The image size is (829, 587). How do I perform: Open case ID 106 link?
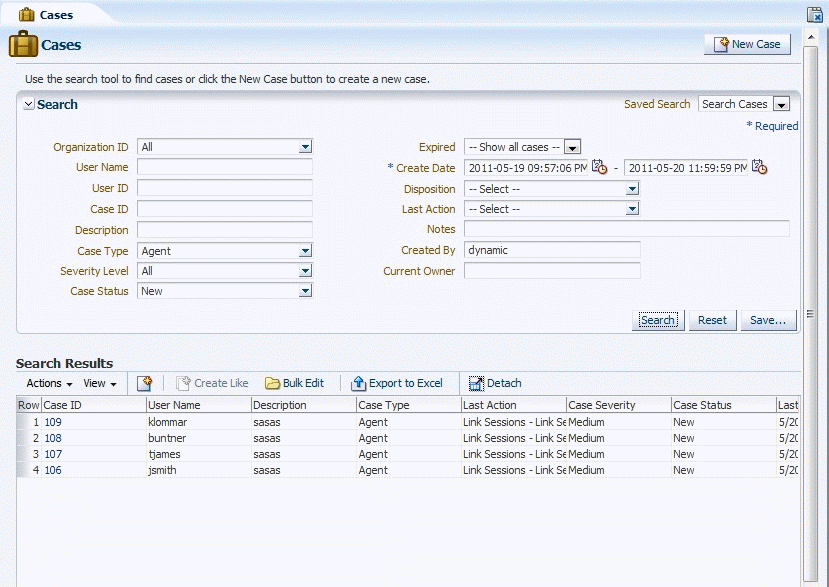tap(53, 470)
